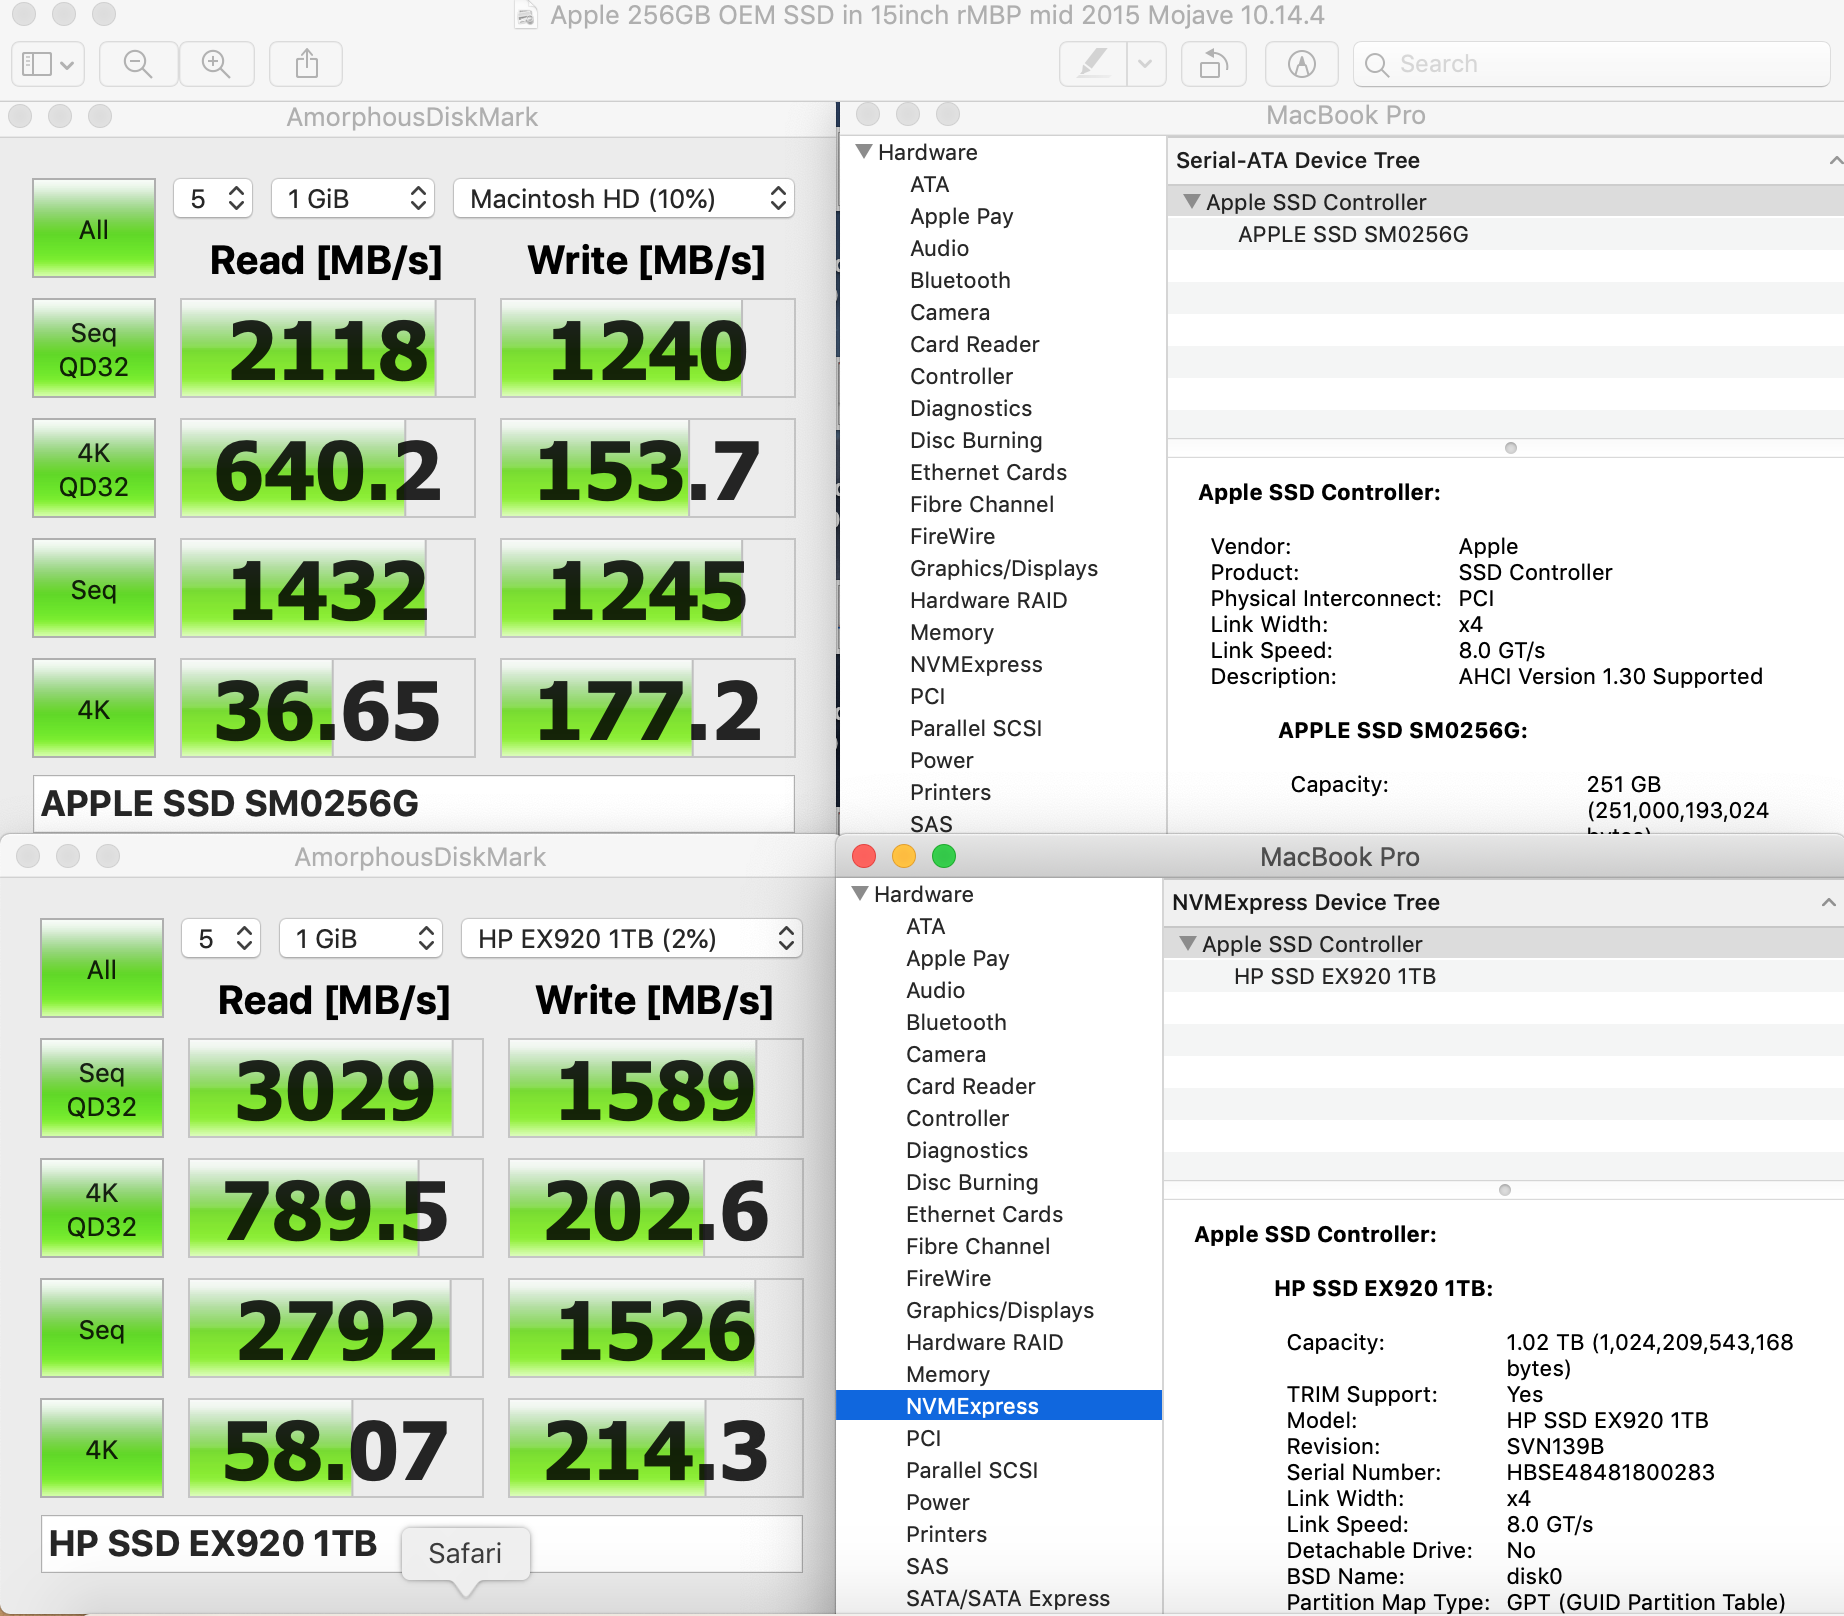Select HP SSD EX920 1TB device row
1844x1616 pixels.
1503,976
